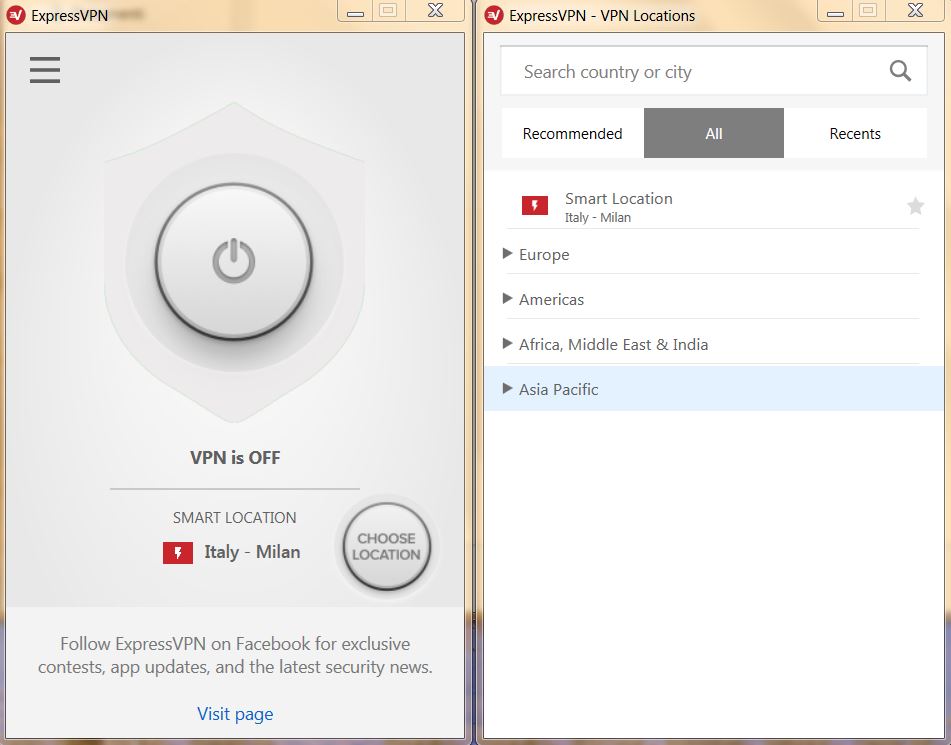
Task: Minimize the VPN Locations window
Action: click(x=835, y=12)
